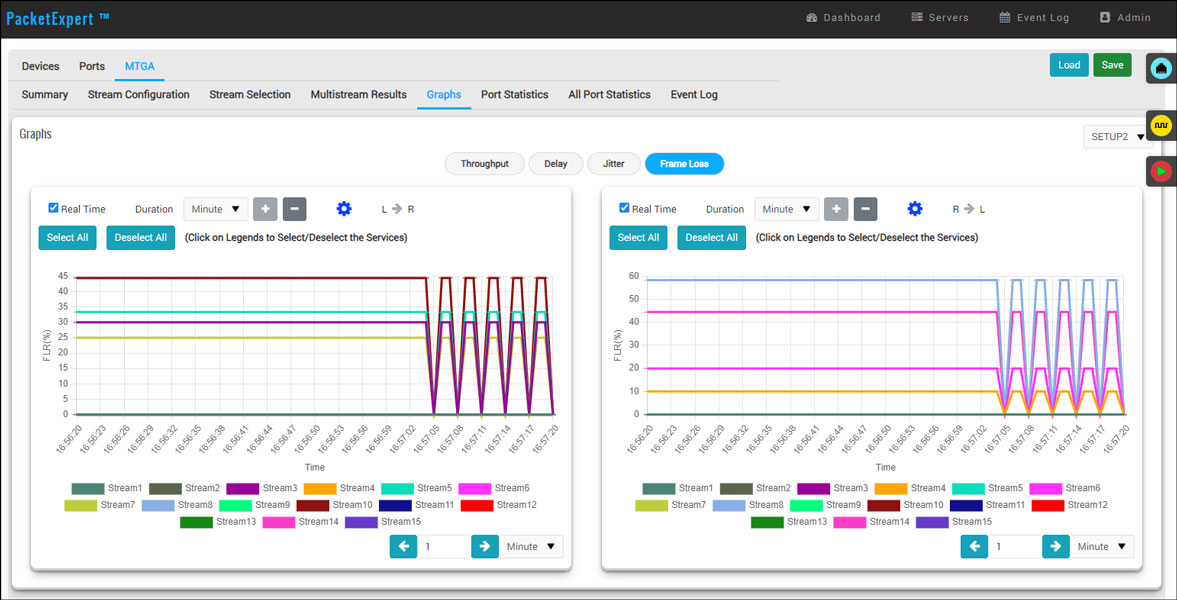Viewport: 1177px width, 600px height.
Task: Uncheck Real Time in L to R panel
Action: (53, 208)
